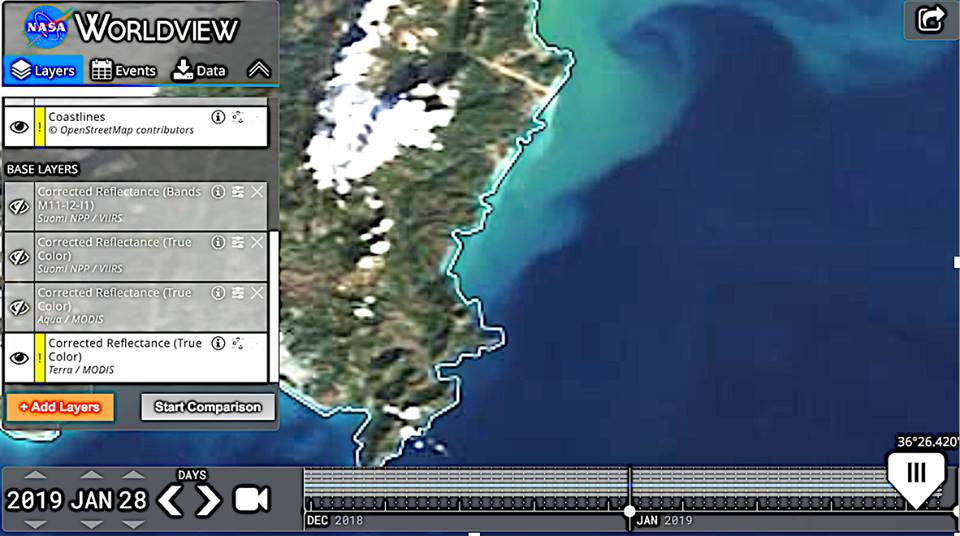Select the year 2019 field

tap(34, 500)
